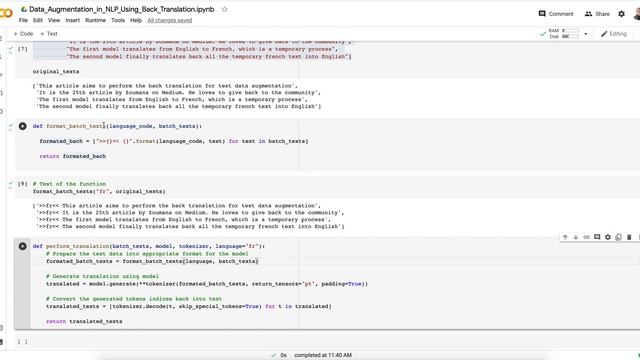
Task: Click the translated = model.generate line
Action: pyautogui.click(x=207, y=284)
